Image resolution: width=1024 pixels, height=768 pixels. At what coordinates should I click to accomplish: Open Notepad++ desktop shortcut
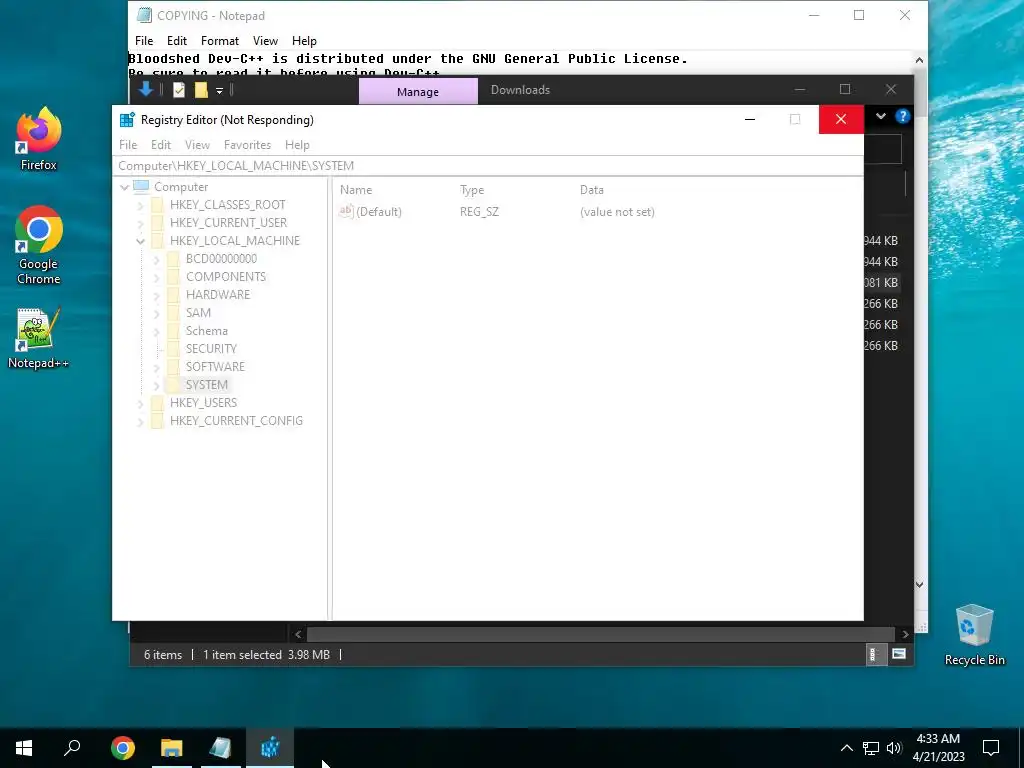click(39, 338)
